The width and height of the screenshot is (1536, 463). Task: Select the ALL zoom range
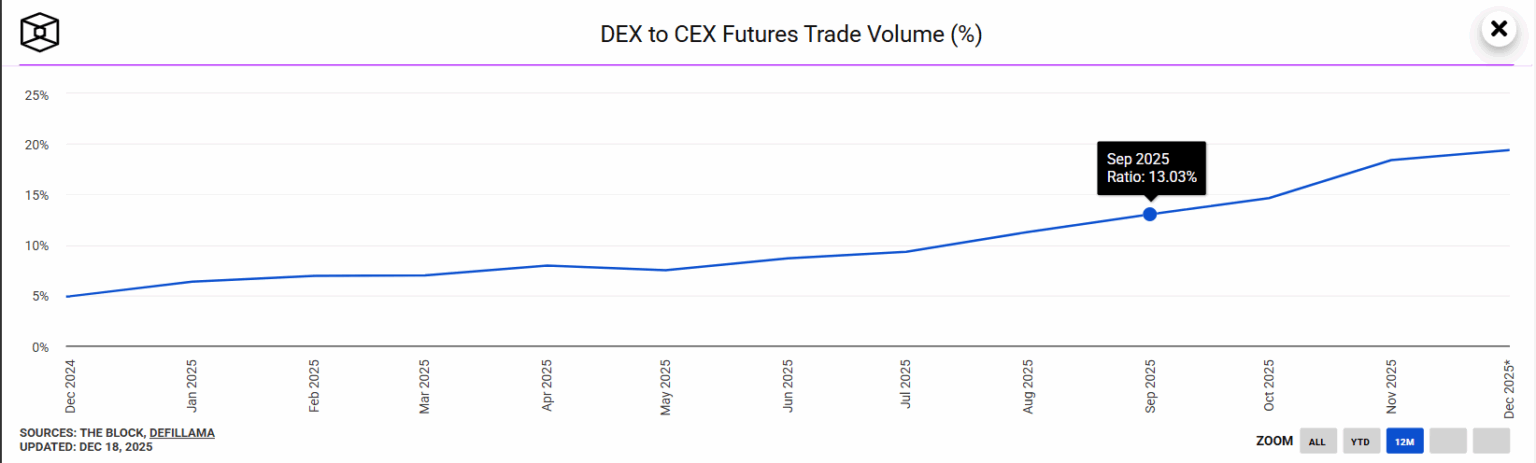tap(1317, 441)
